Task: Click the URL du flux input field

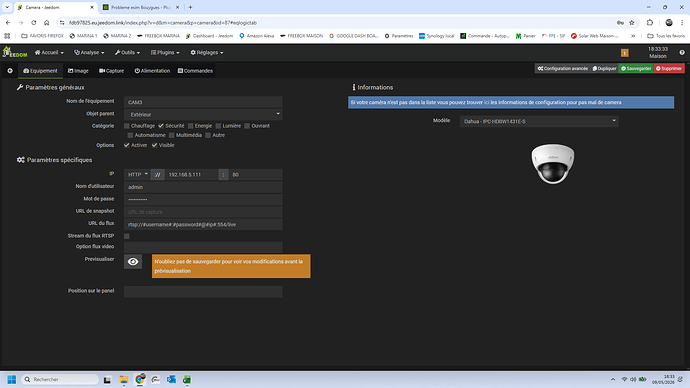Action: coord(203,224)
